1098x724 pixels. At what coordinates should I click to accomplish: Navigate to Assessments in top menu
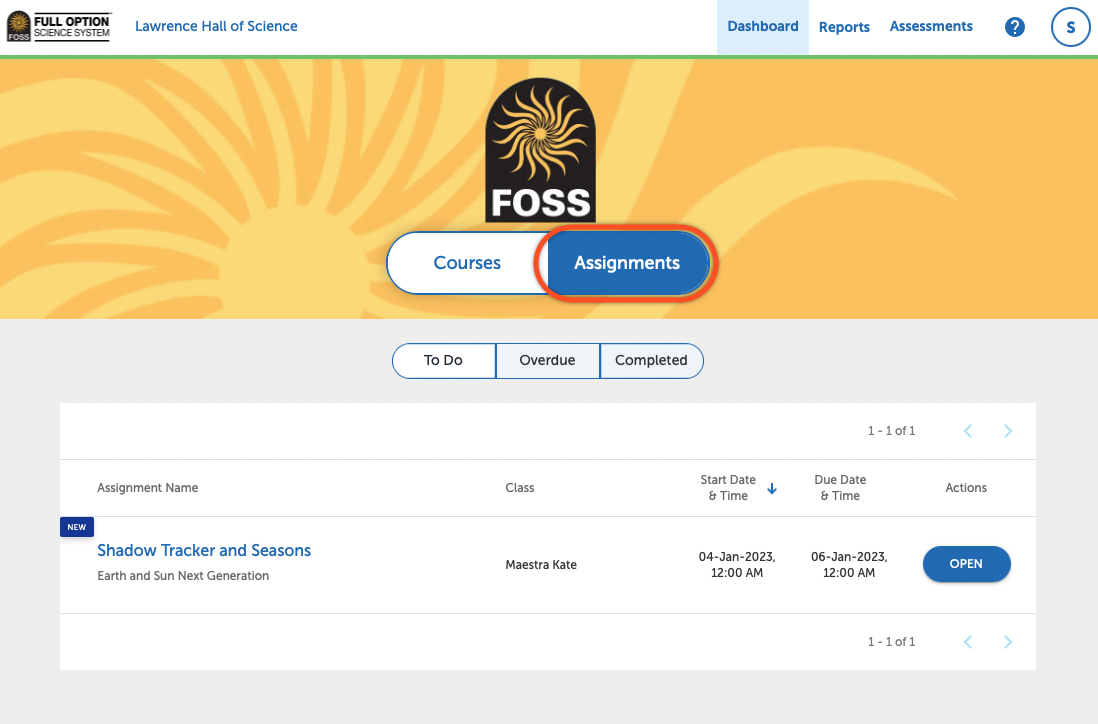pos(931,27)
